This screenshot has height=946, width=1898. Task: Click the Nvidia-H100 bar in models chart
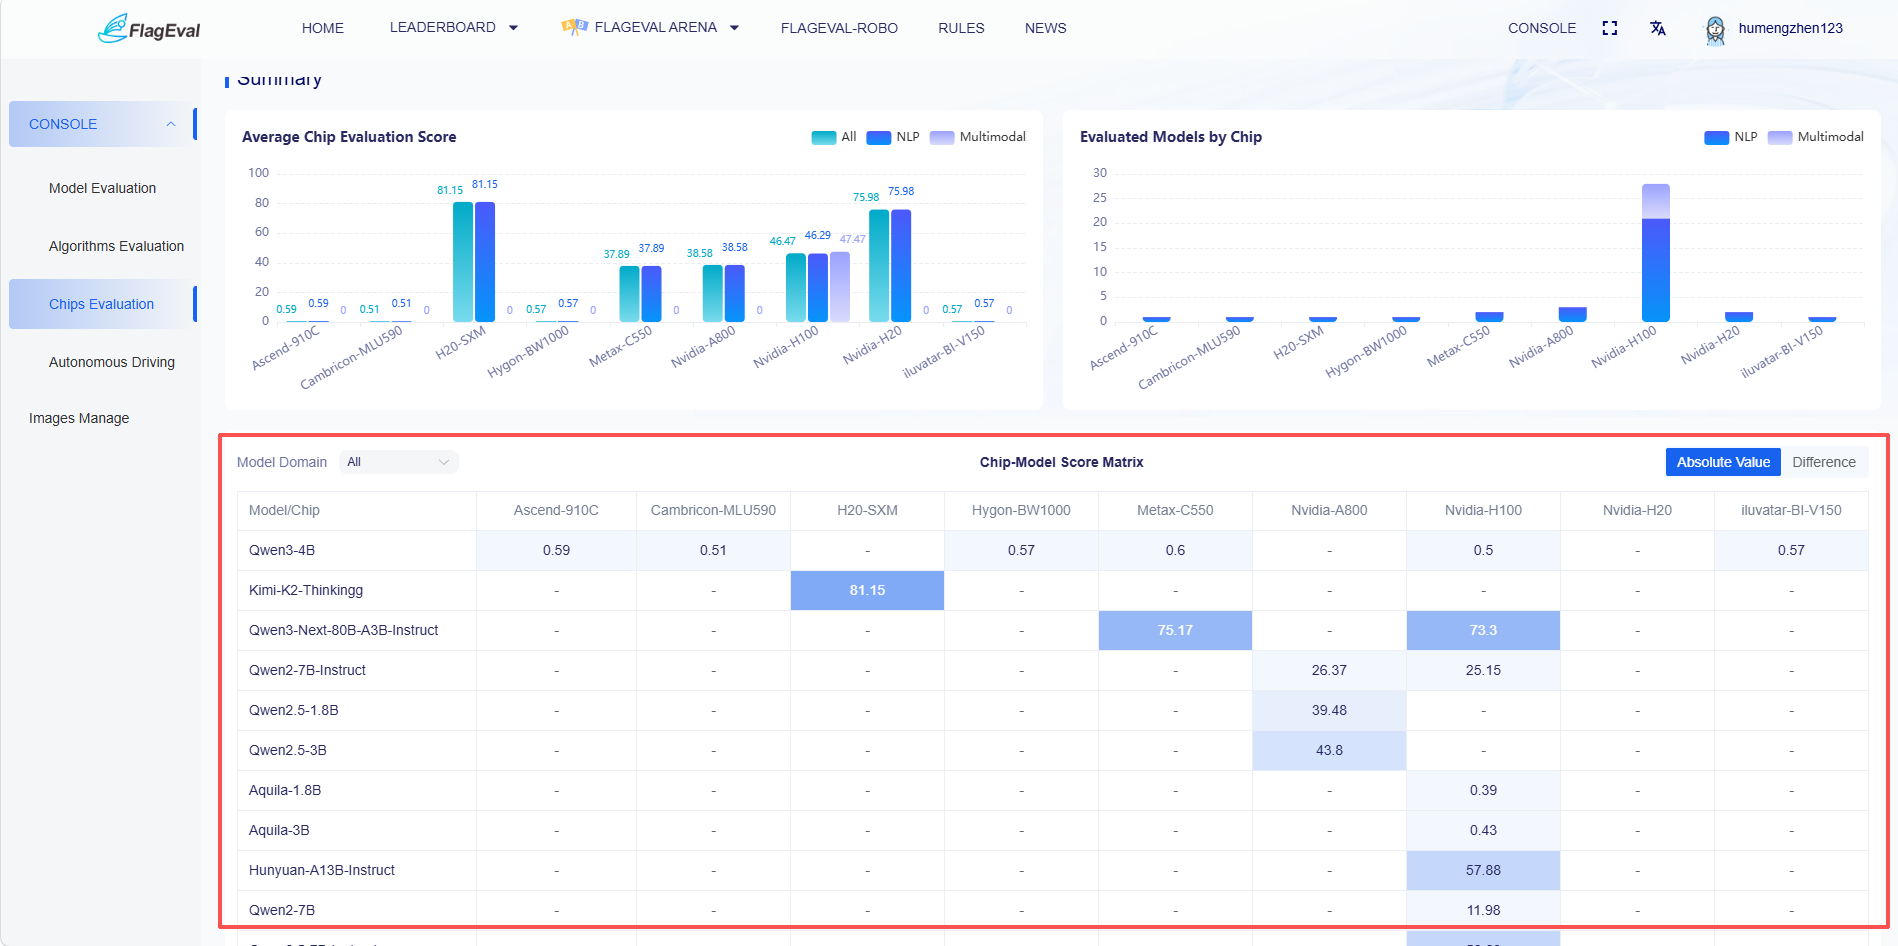1656,253
